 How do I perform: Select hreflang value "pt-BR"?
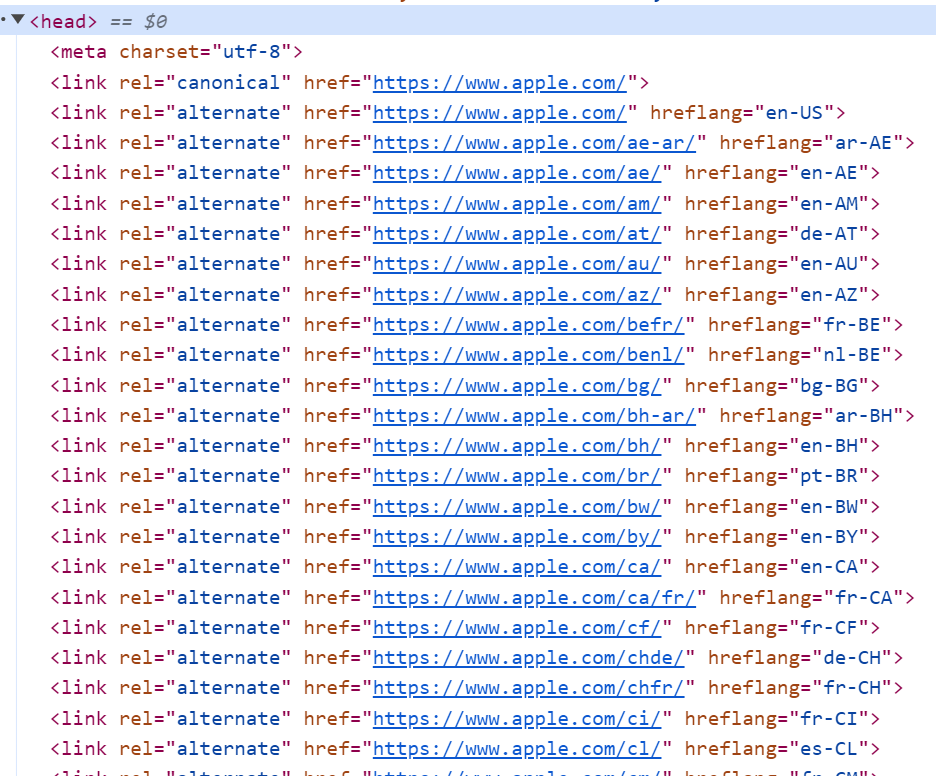coord(829,476)
